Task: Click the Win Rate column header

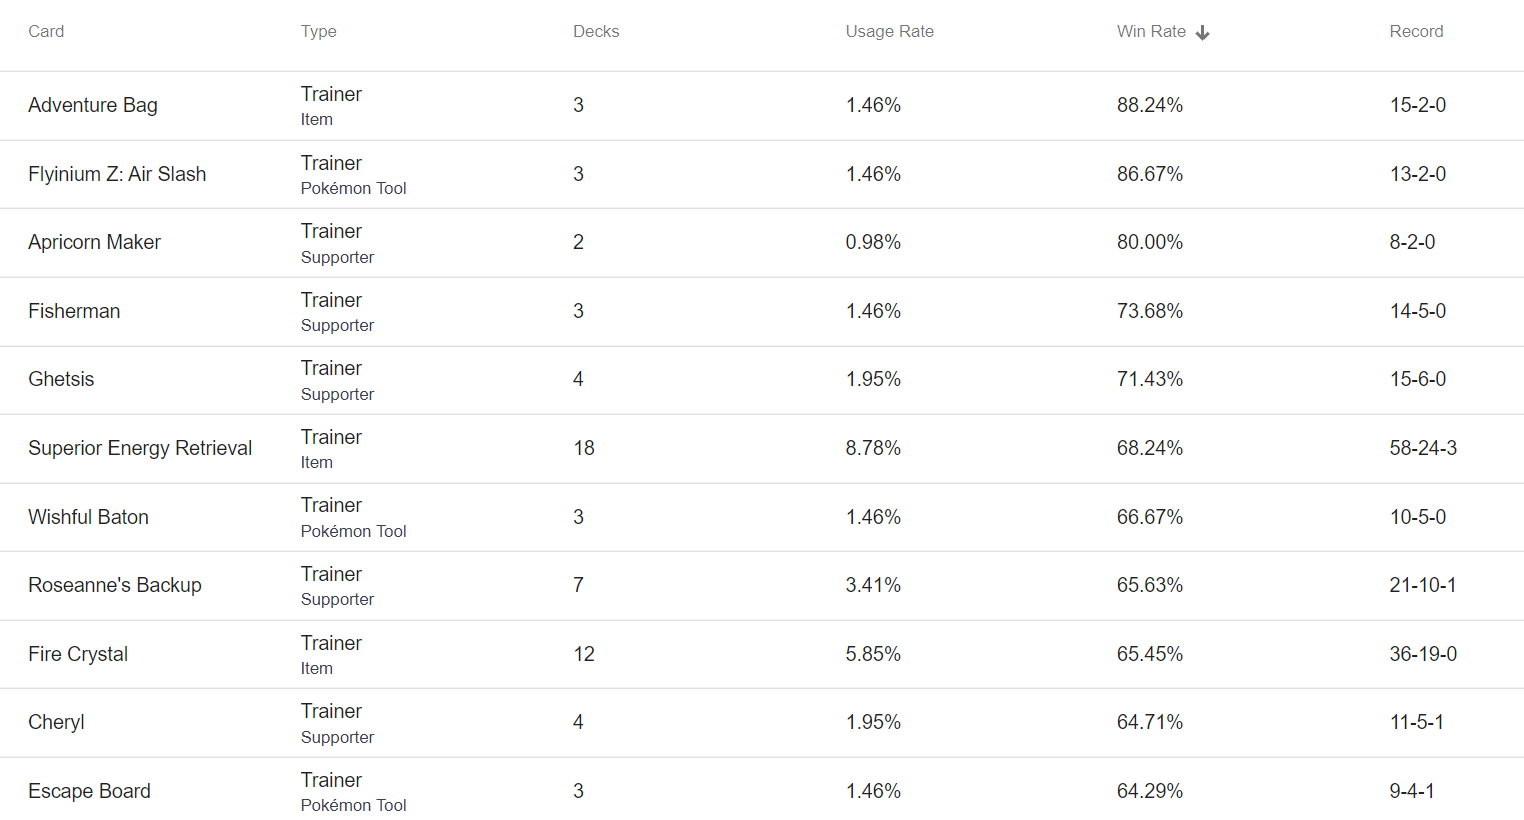Action: tap(1151, 31)
